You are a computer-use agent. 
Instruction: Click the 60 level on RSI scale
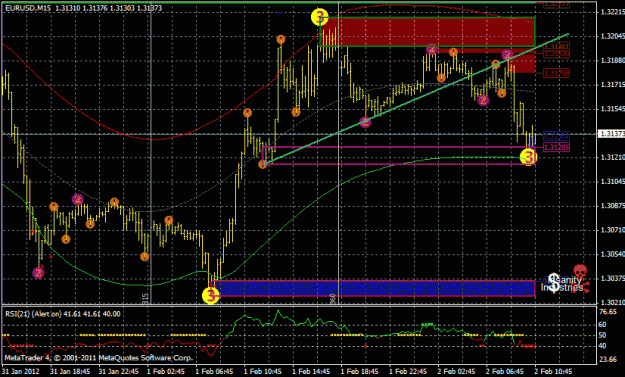click(x=603, y=325)
